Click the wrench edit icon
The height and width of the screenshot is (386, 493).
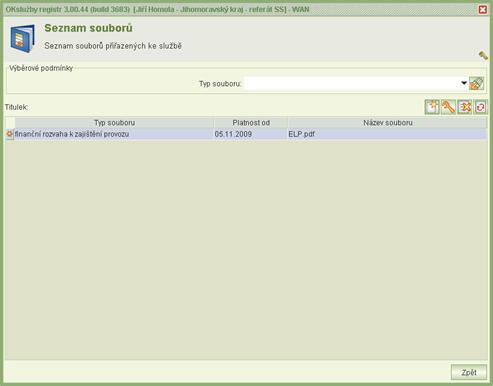(x=448, y=107)
